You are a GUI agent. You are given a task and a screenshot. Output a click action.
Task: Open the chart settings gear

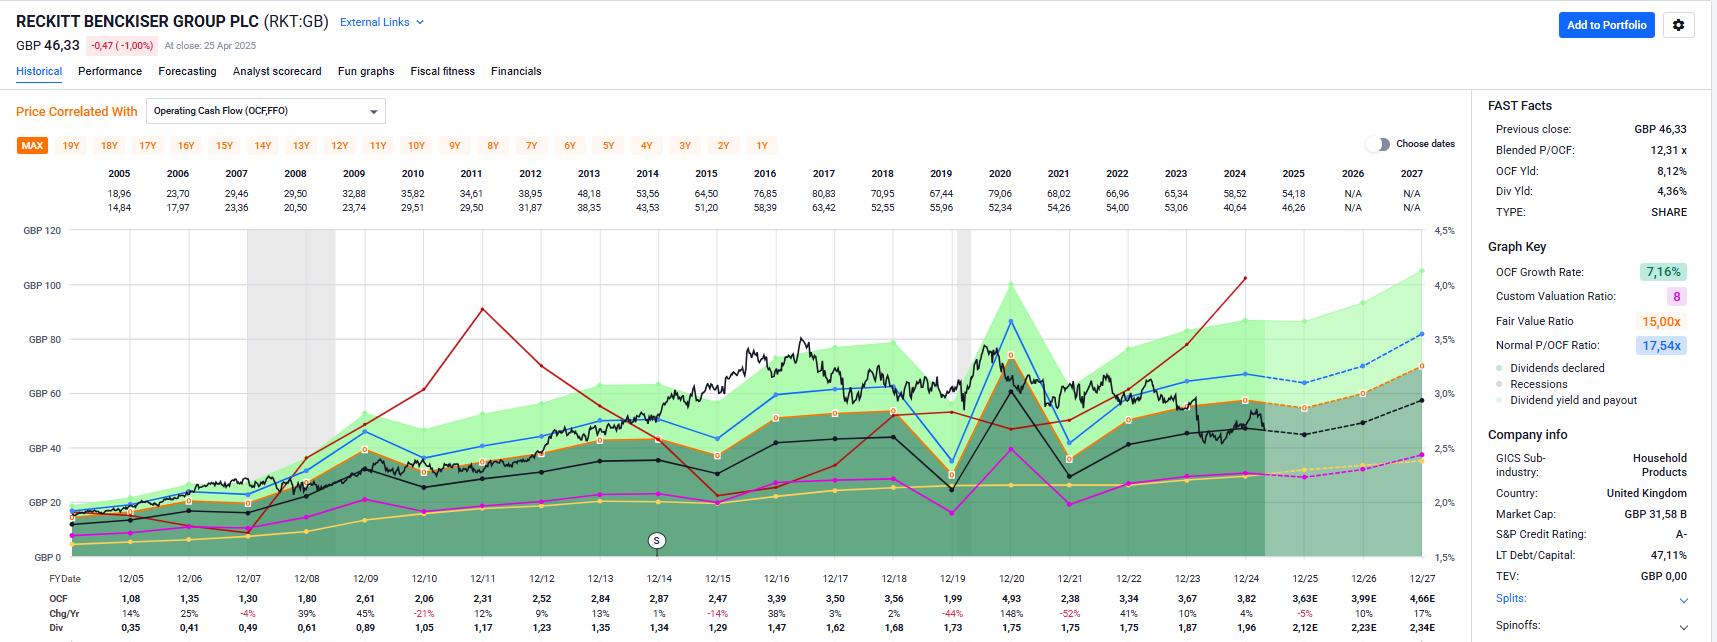click(x=1678, y=25)
